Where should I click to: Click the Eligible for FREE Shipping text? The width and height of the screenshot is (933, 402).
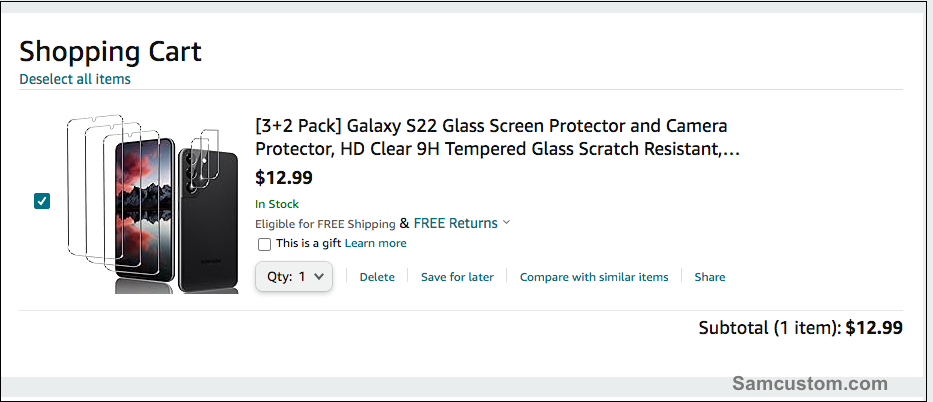(325, 224)
